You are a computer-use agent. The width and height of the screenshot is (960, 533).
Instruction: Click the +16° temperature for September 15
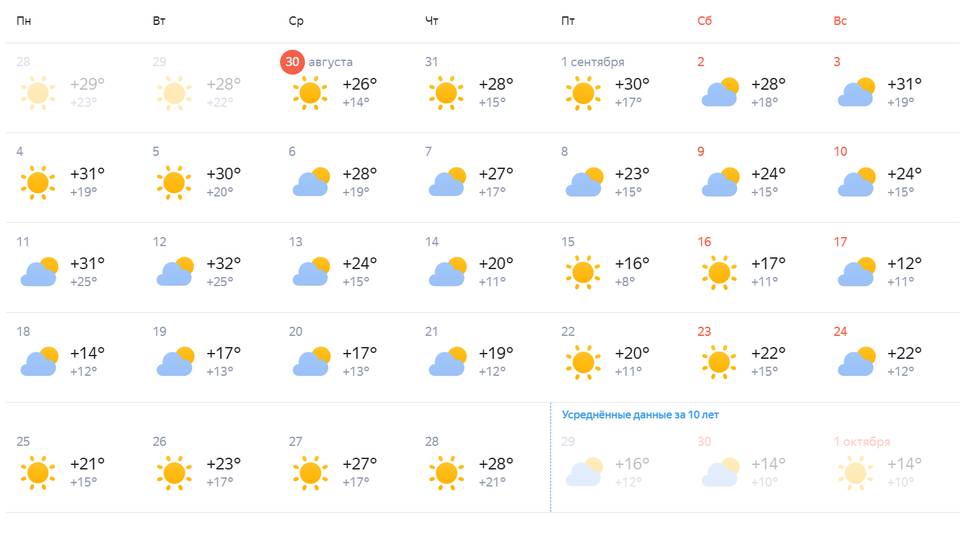[x=632, y=263]
